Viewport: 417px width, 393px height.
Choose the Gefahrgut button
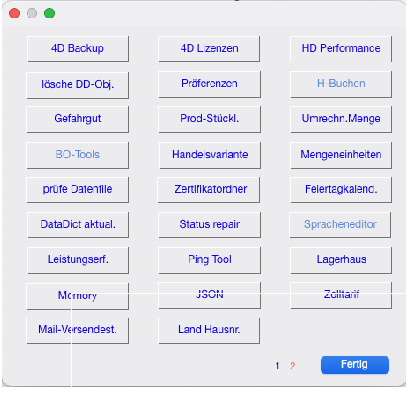pos(78,119)
